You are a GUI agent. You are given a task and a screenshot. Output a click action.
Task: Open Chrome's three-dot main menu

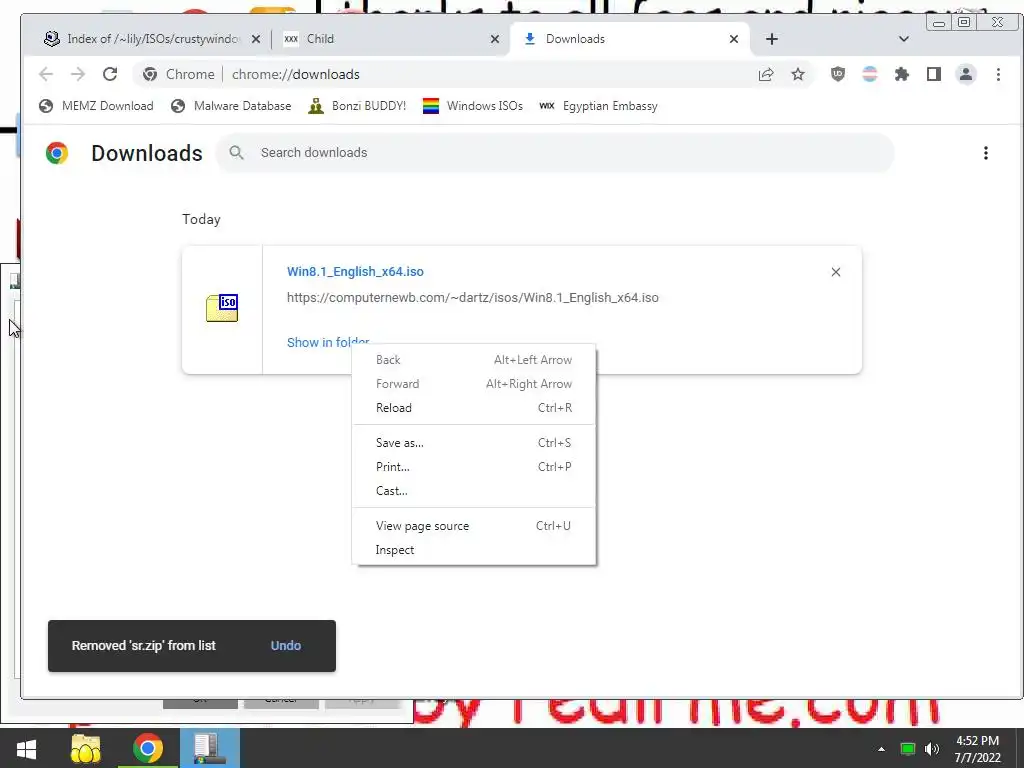[999, 74]
